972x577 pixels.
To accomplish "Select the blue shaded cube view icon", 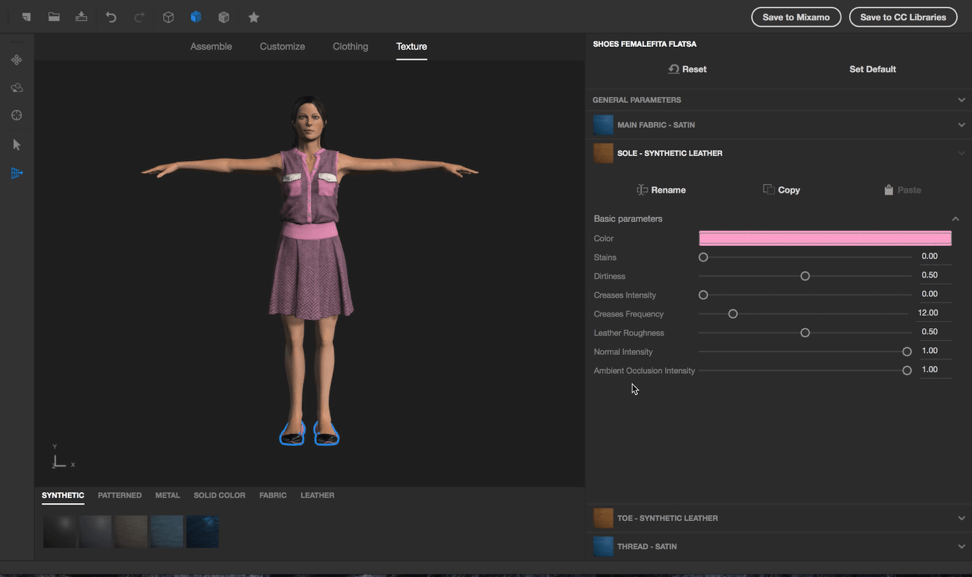I will (196, 17).
